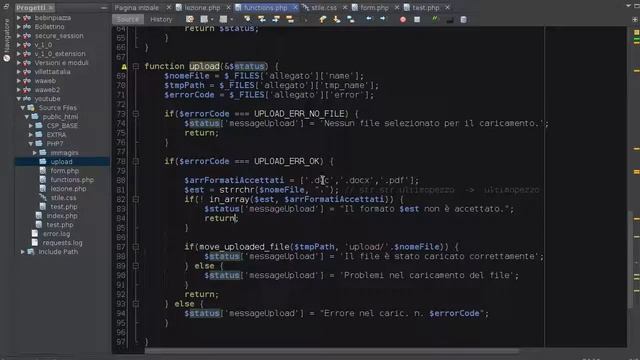
Task: Click the Bollettino project icon
Action: click(x=27, y=27)
